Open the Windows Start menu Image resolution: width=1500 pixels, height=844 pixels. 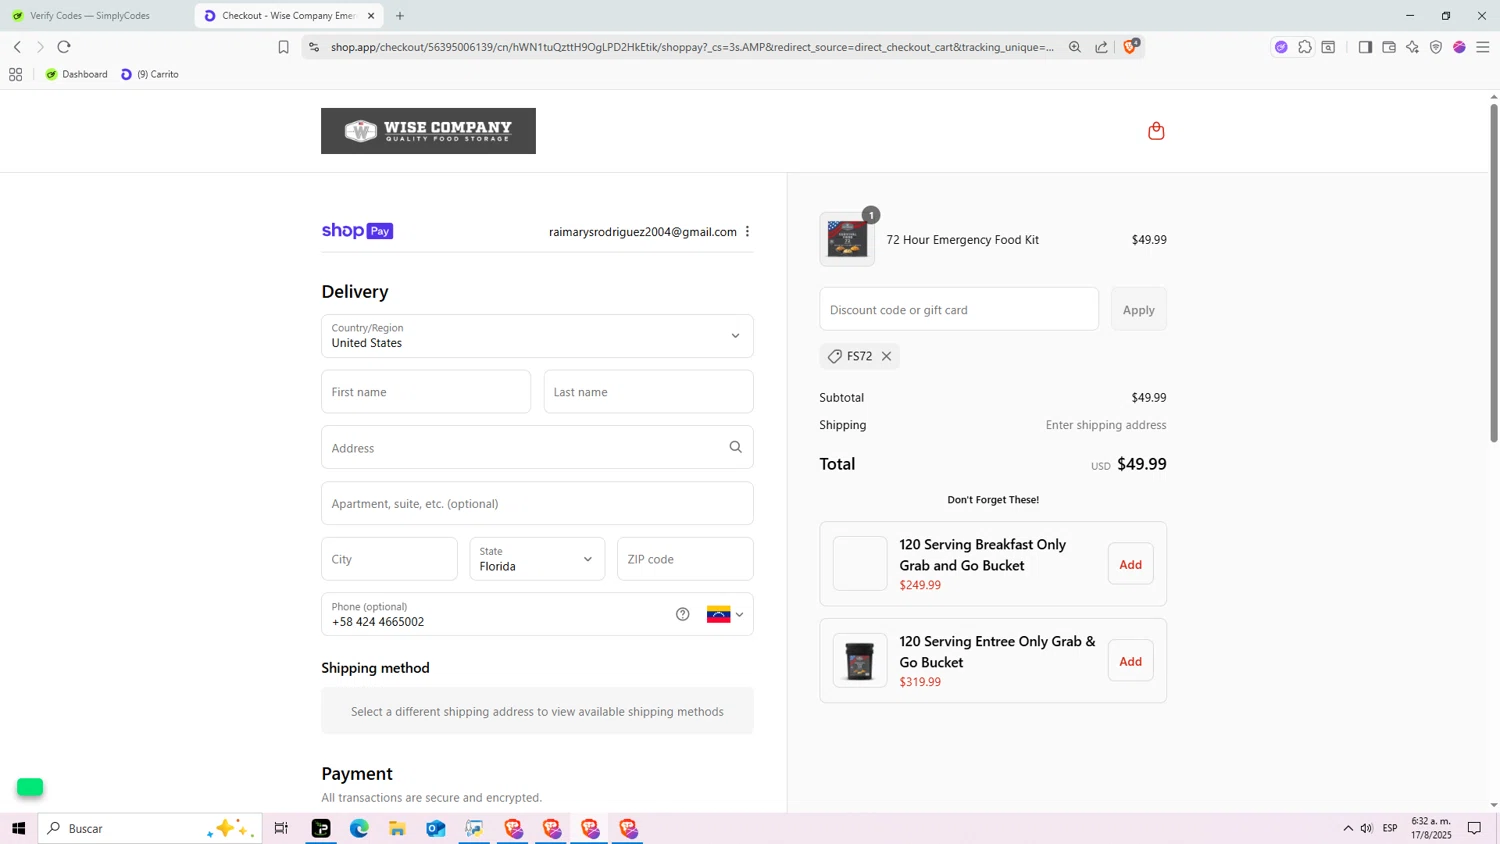18,828
